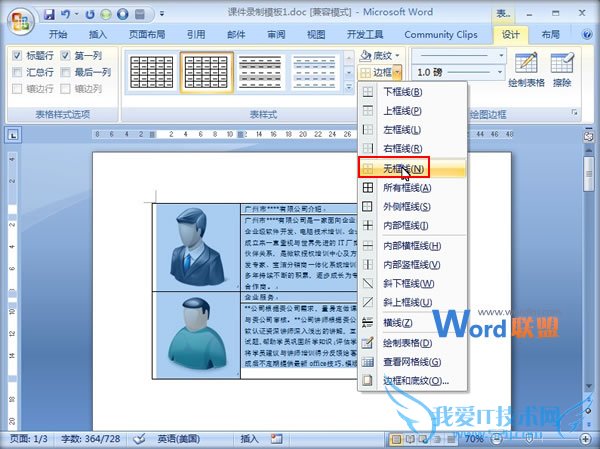
Task: Open Community Clips tab
Action: [441, 34]
